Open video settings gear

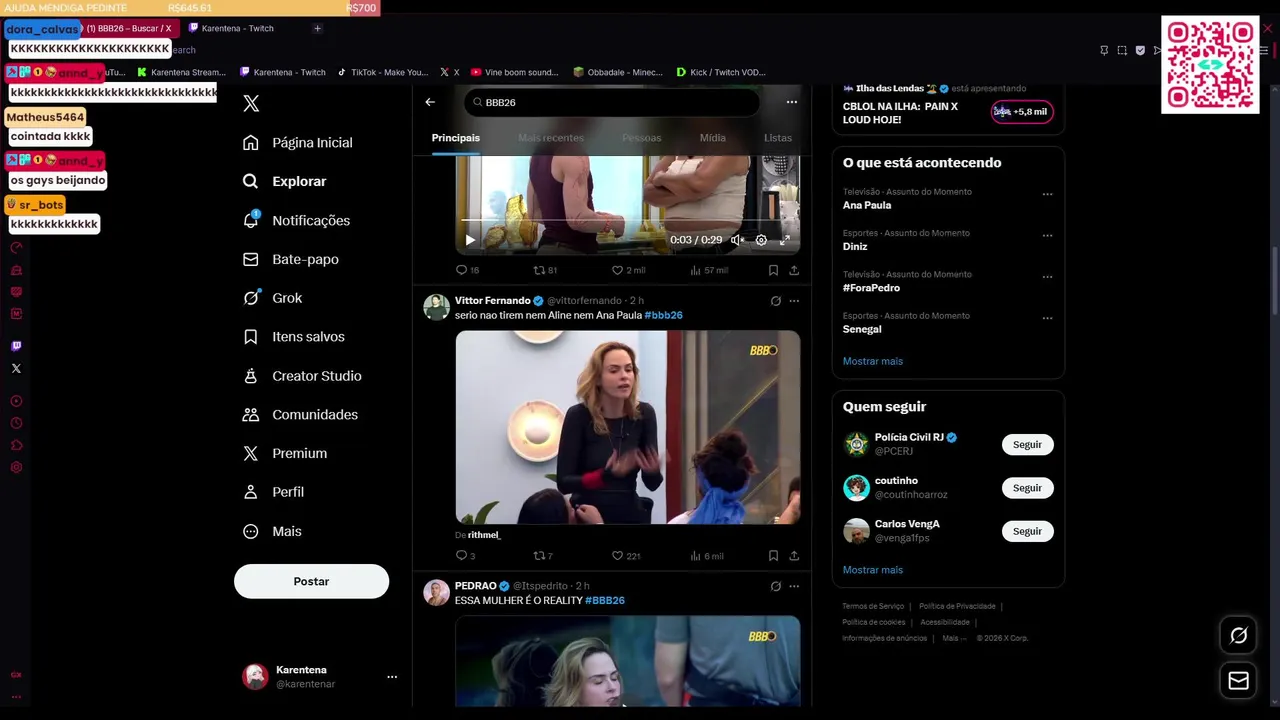click(x=761, y=240)
